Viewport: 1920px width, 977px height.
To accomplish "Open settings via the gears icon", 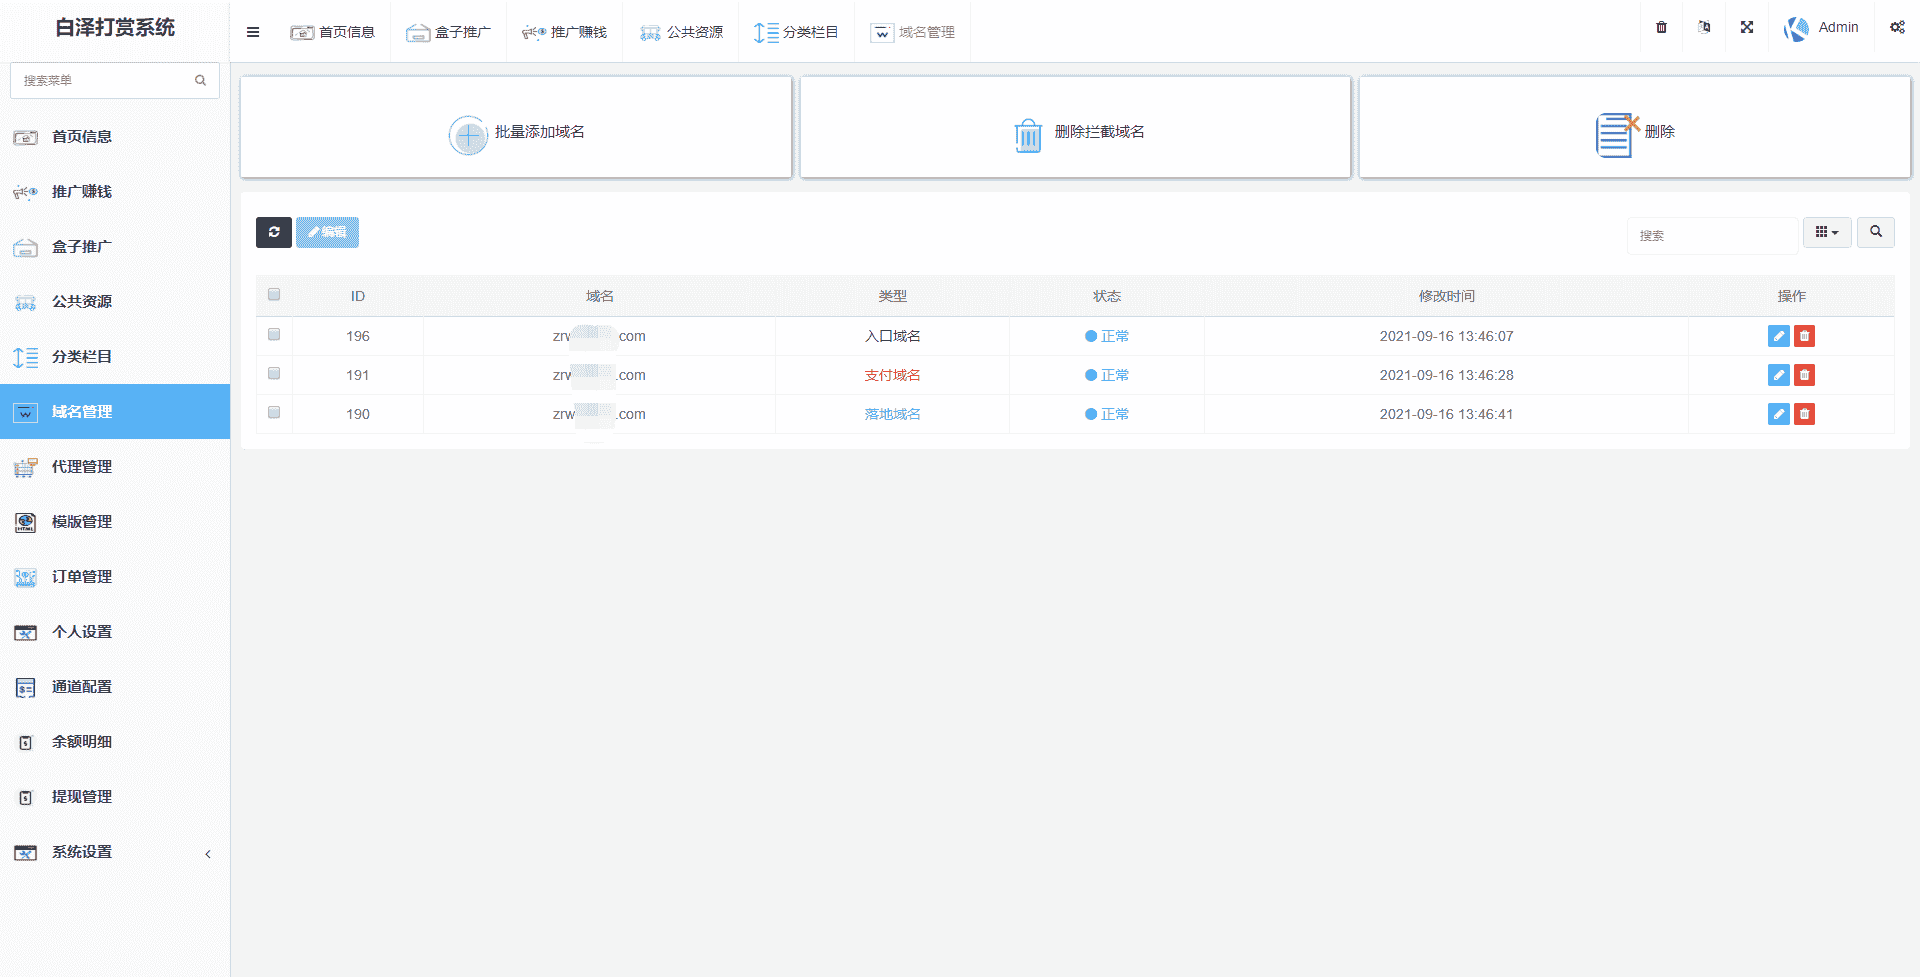I will 1897,27.
